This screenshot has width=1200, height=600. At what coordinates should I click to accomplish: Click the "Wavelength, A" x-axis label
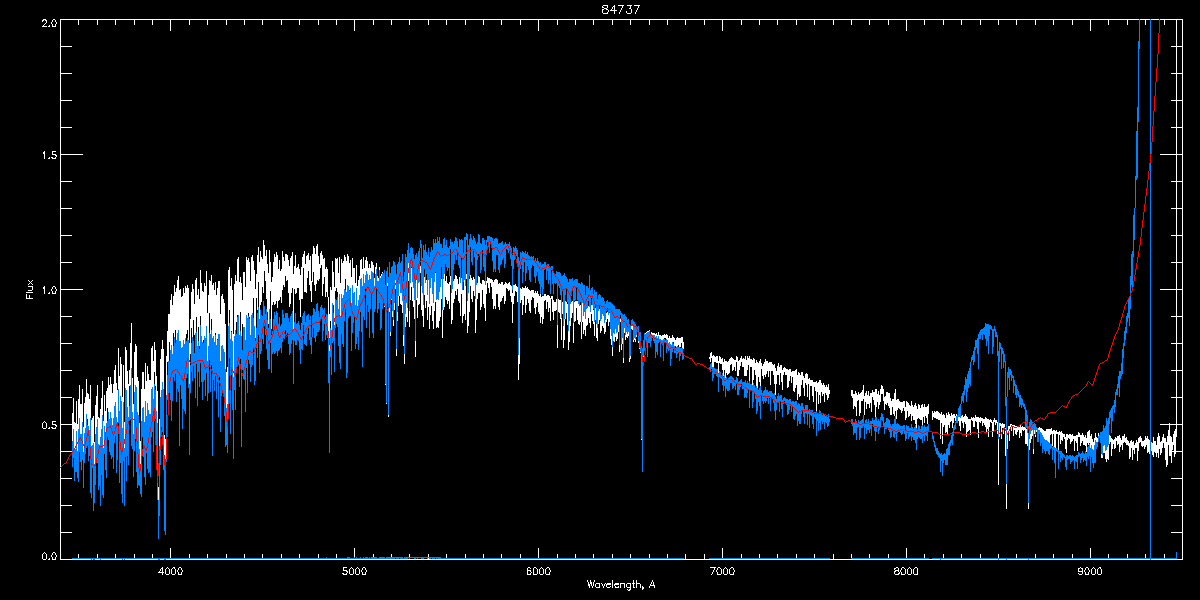click(621, 584)
